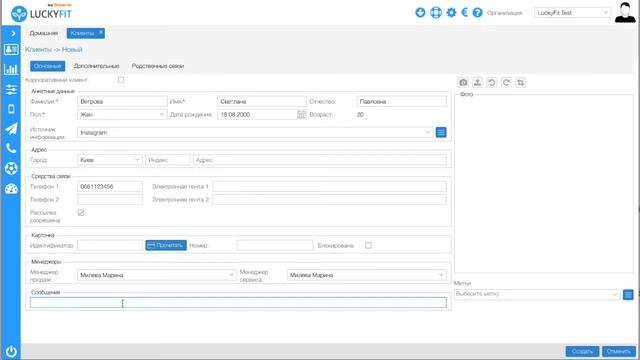640x360 pixels.
Task: Click the Отменить button
Action: point(619,351)
